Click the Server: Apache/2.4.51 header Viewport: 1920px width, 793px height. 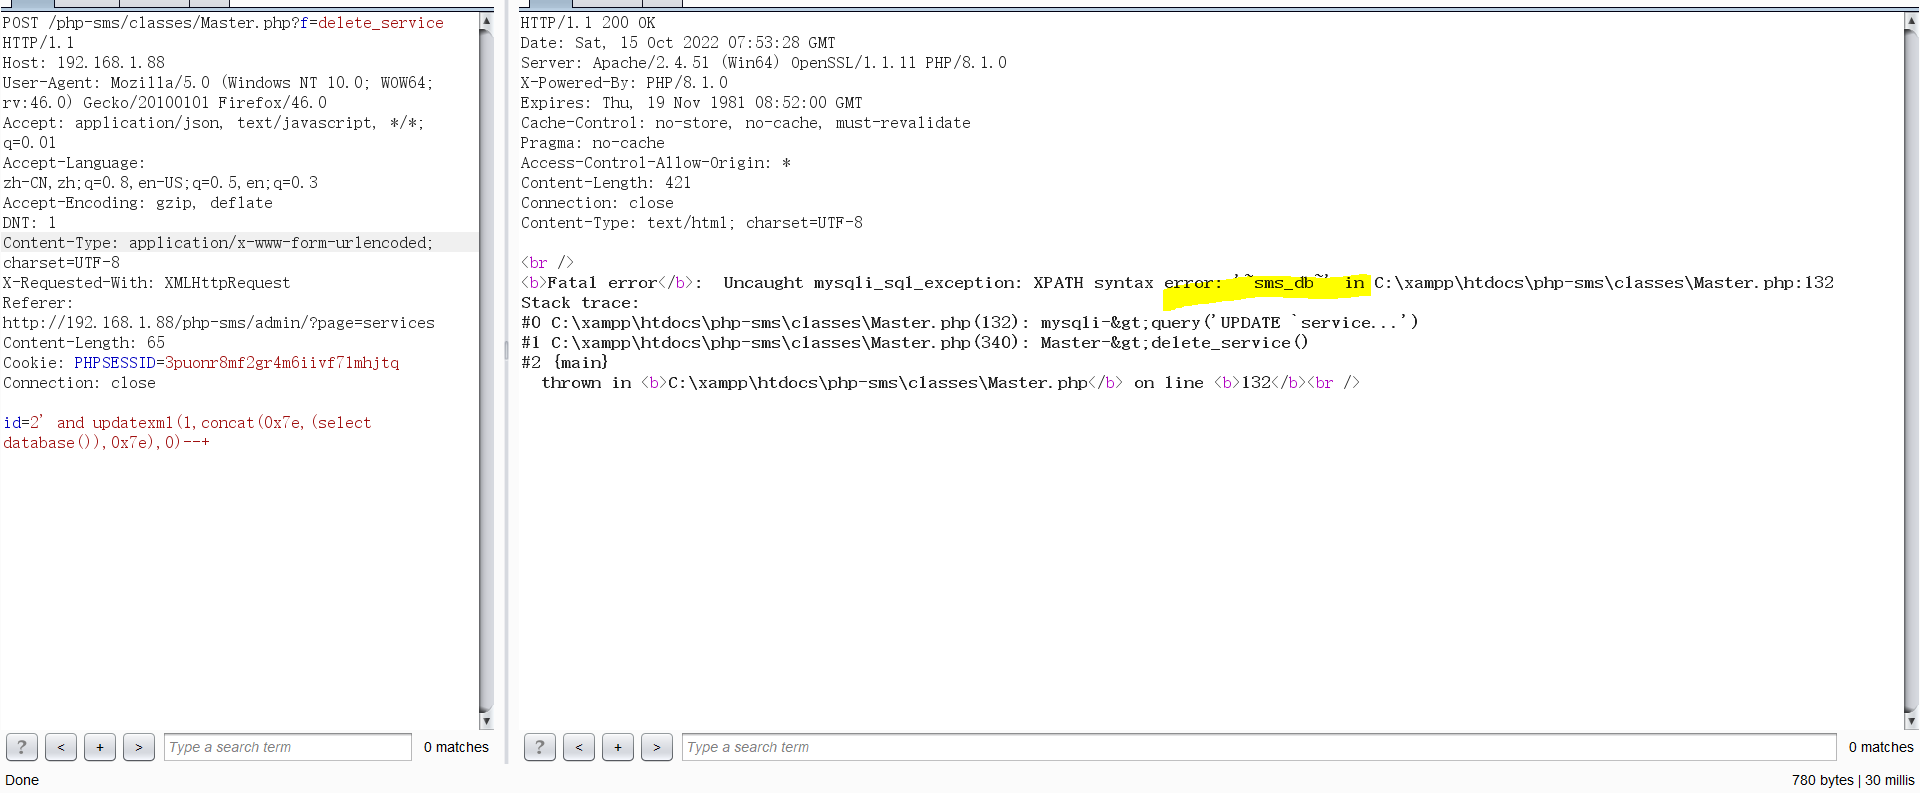pos(764,63)
